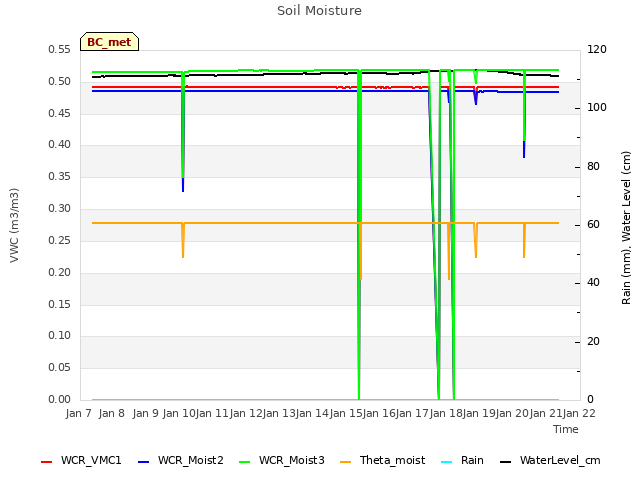This screenshot has height=480, width=640.
Task: Click the 0.15 left axis tick label
Action: click(x=59, y=304)
